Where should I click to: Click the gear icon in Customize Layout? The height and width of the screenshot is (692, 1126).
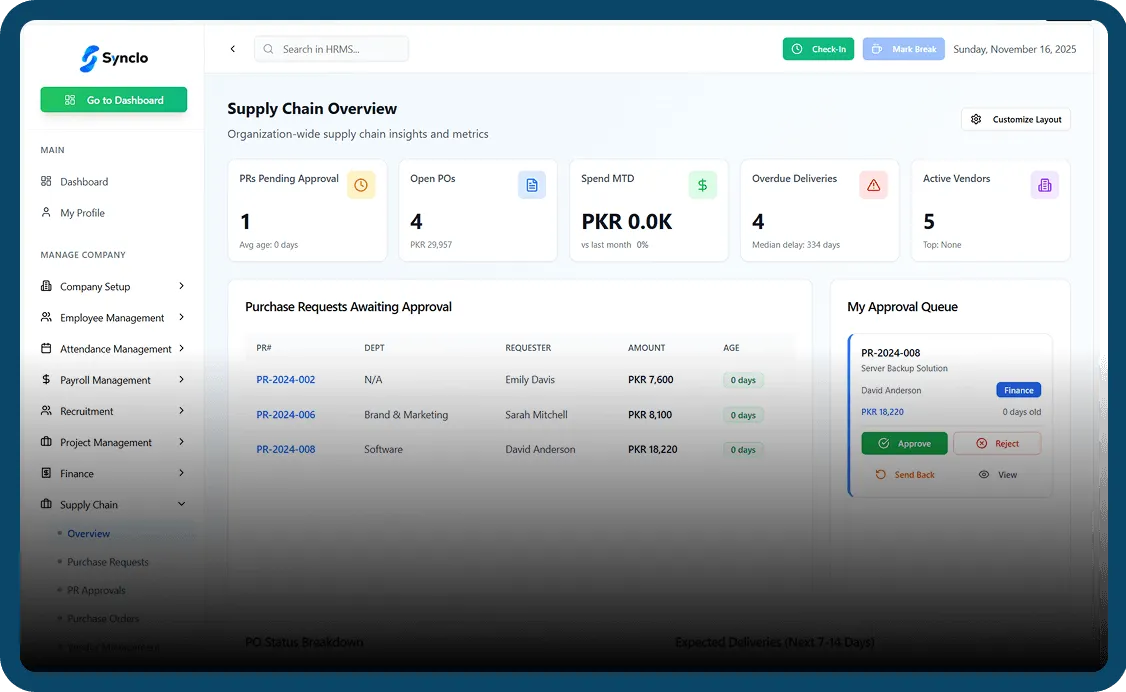pos(976,120)
